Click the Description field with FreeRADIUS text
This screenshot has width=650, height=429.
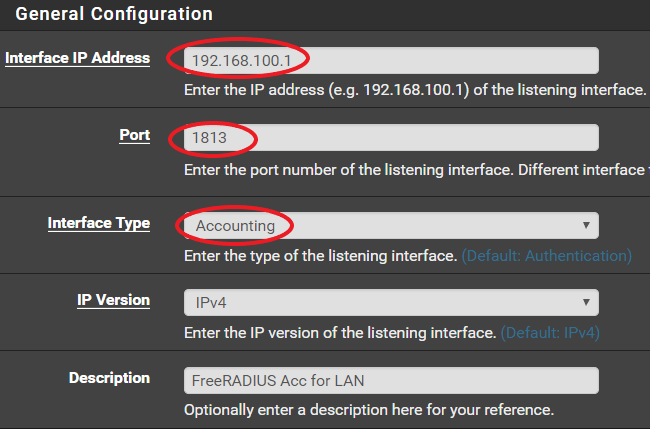point(390,380)
